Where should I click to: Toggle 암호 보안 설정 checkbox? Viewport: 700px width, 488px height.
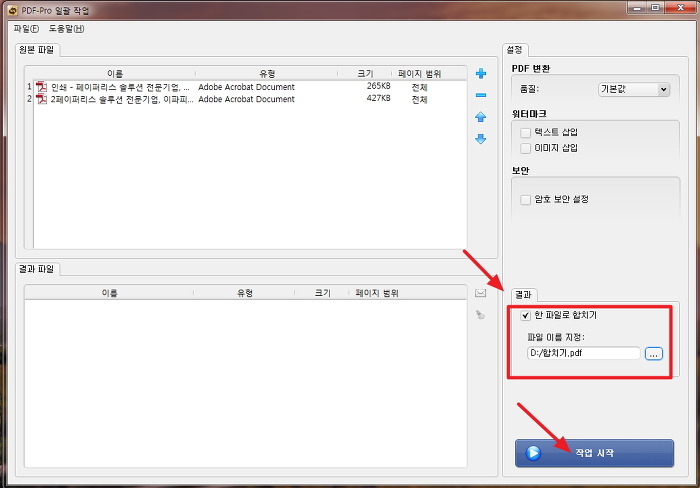(x=525, y=200)
